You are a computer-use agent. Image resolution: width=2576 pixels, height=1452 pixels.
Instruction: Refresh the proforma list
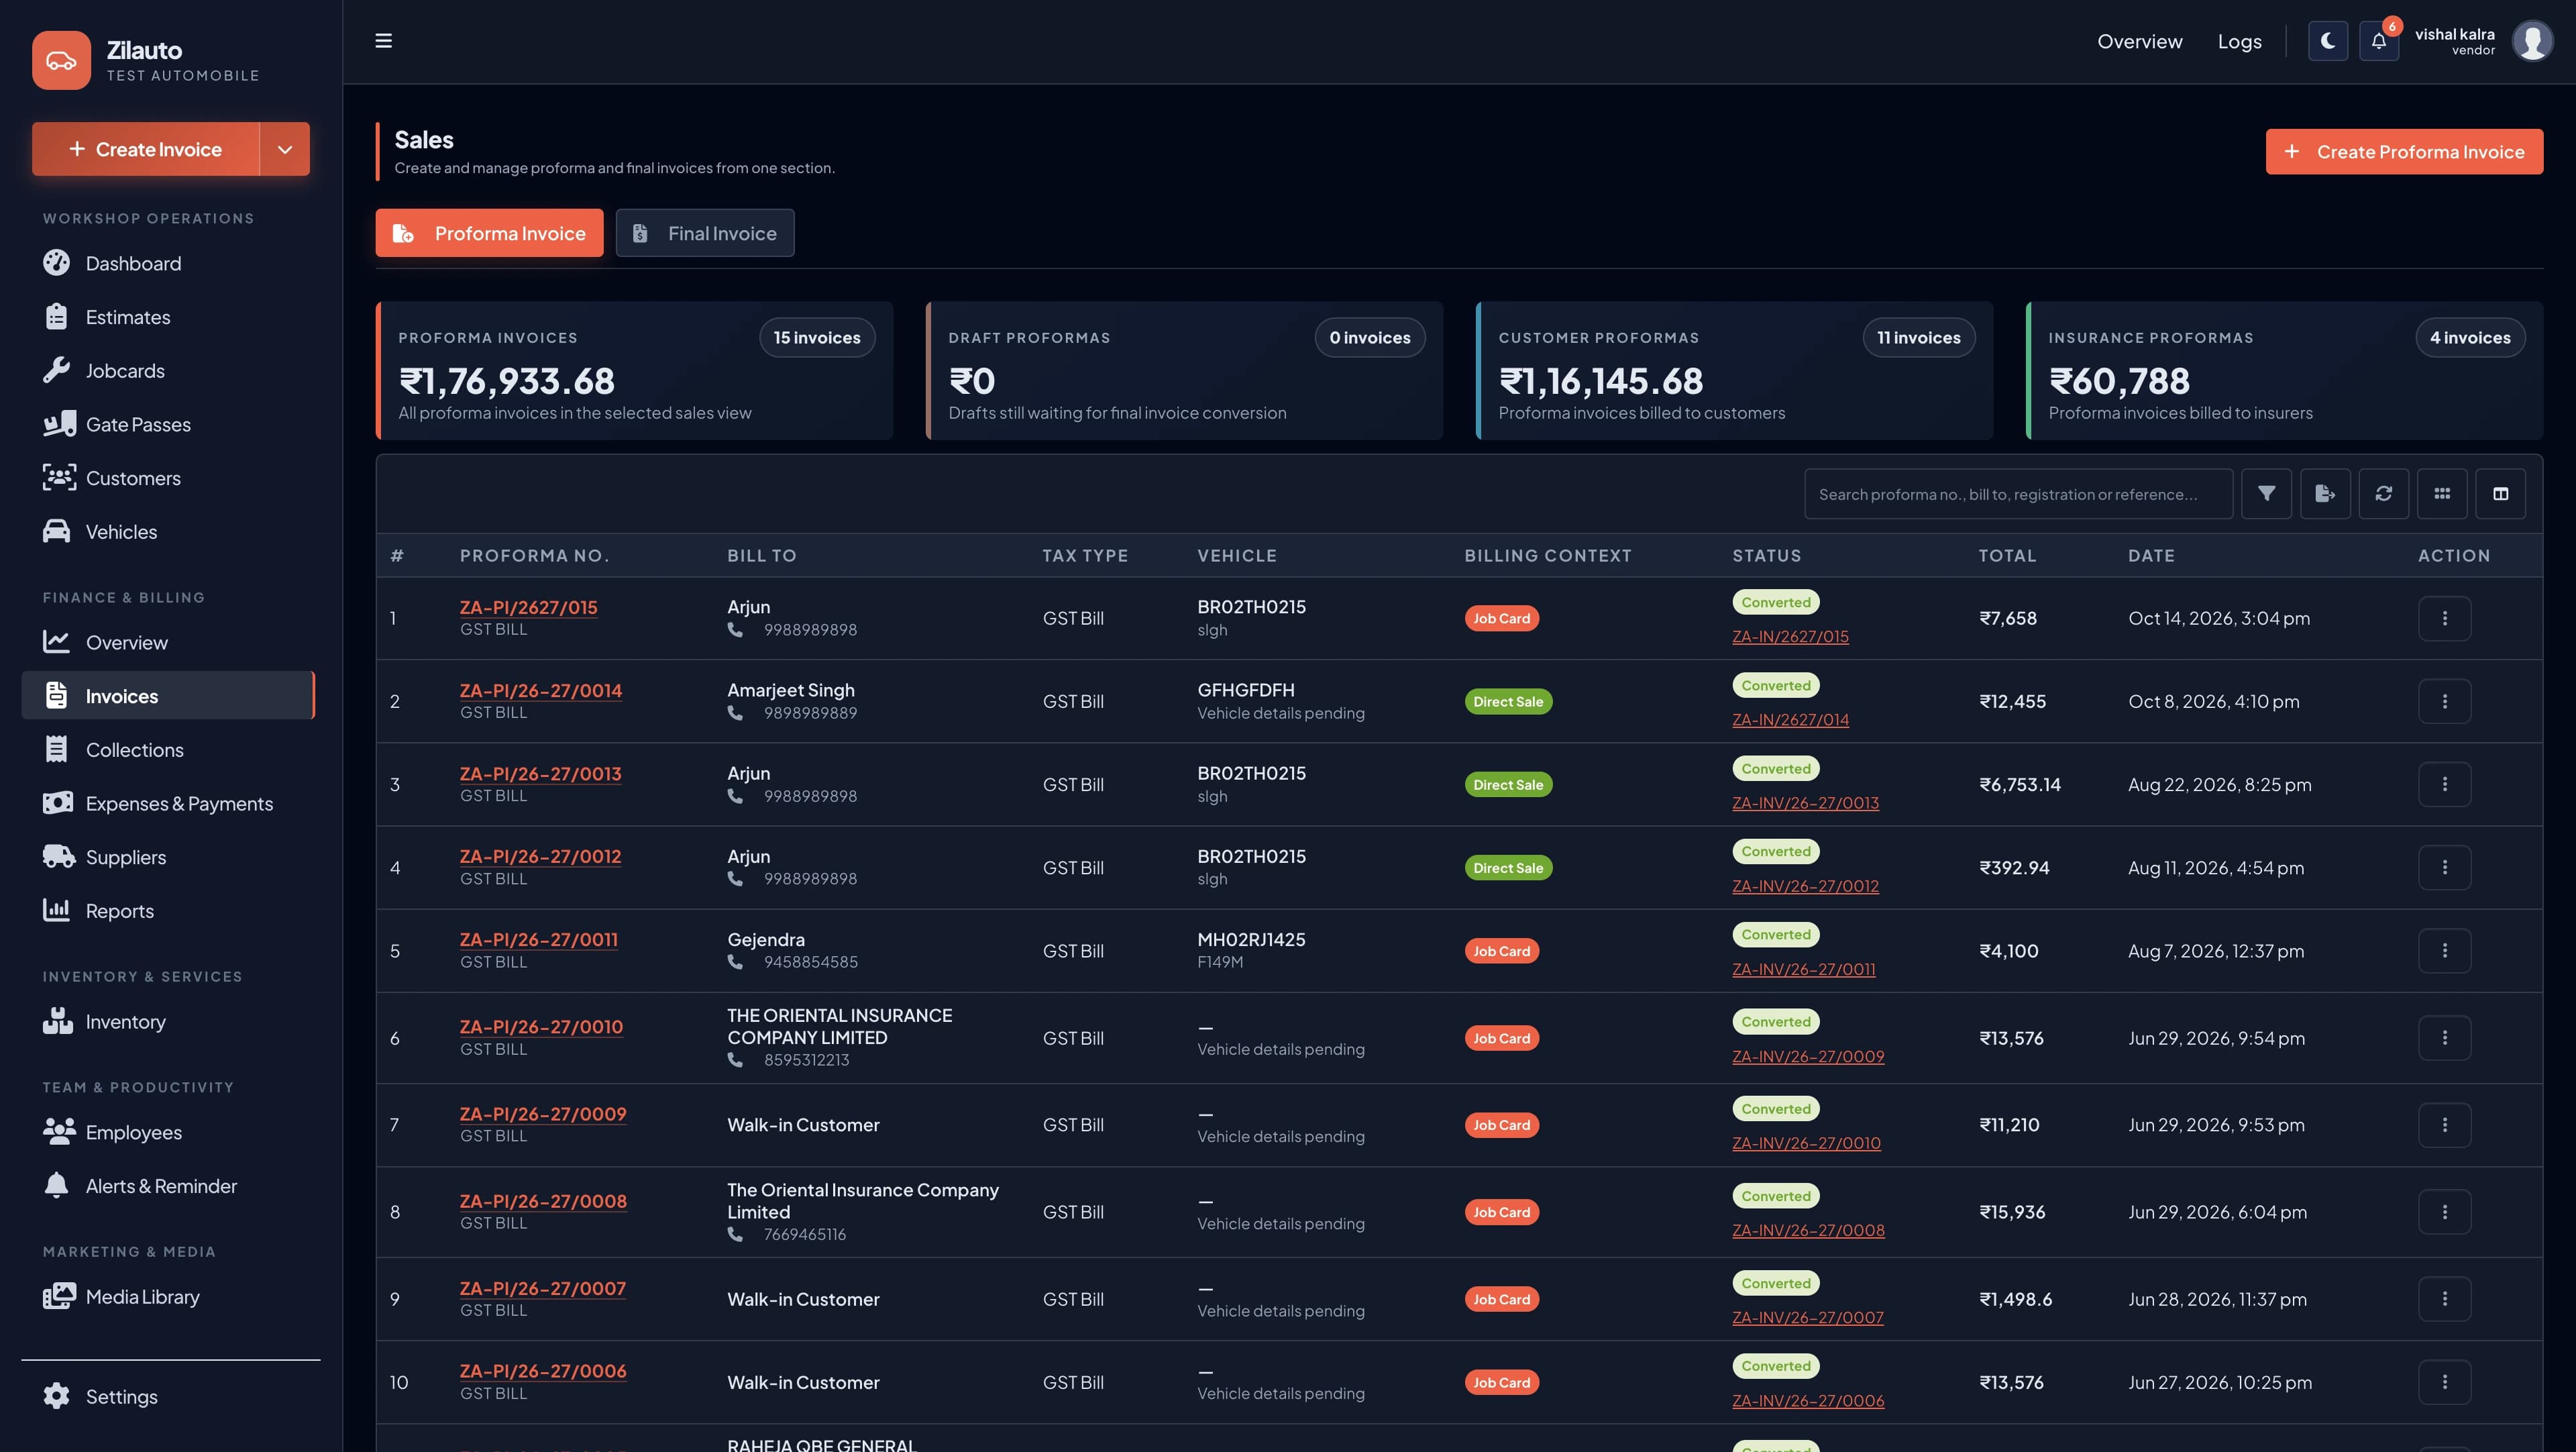coord(2384,494)
